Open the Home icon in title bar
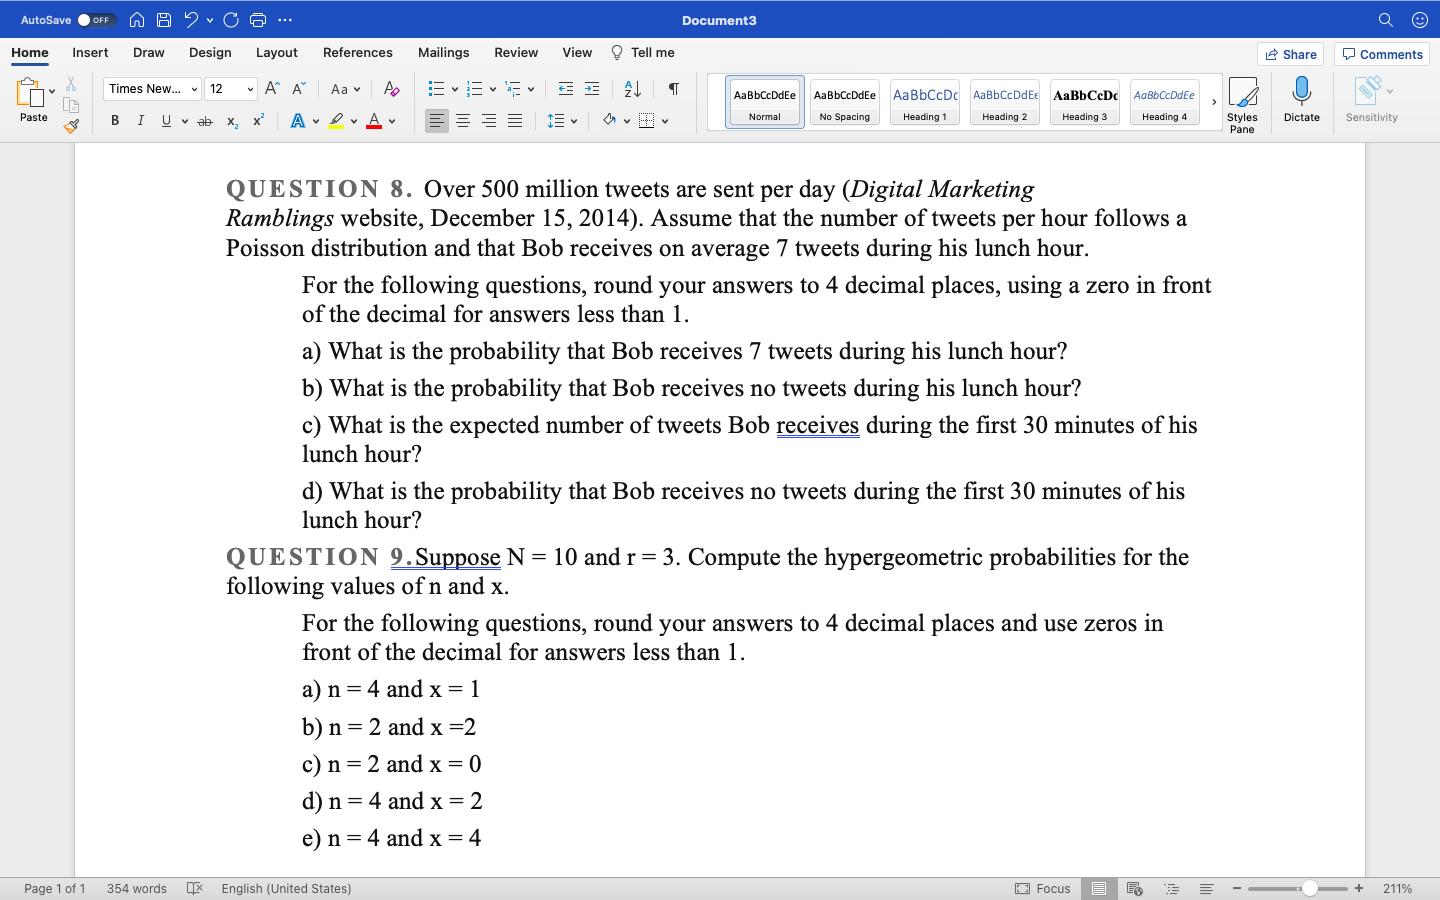This screenshot has width=1440, height=900. [x=137, y=20]
